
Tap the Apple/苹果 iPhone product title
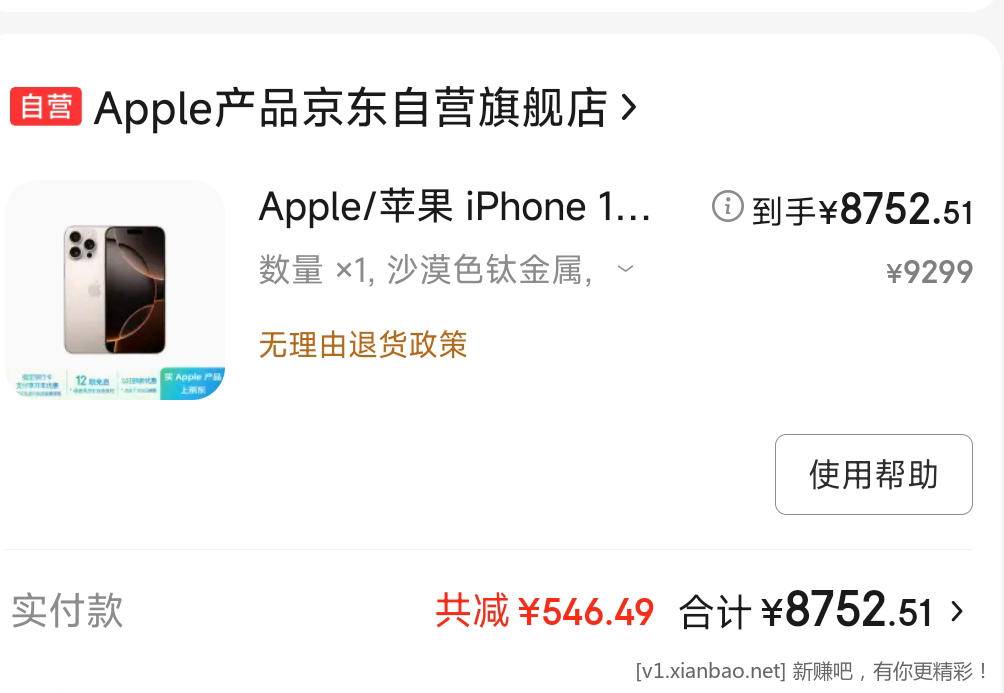point(455,207)
